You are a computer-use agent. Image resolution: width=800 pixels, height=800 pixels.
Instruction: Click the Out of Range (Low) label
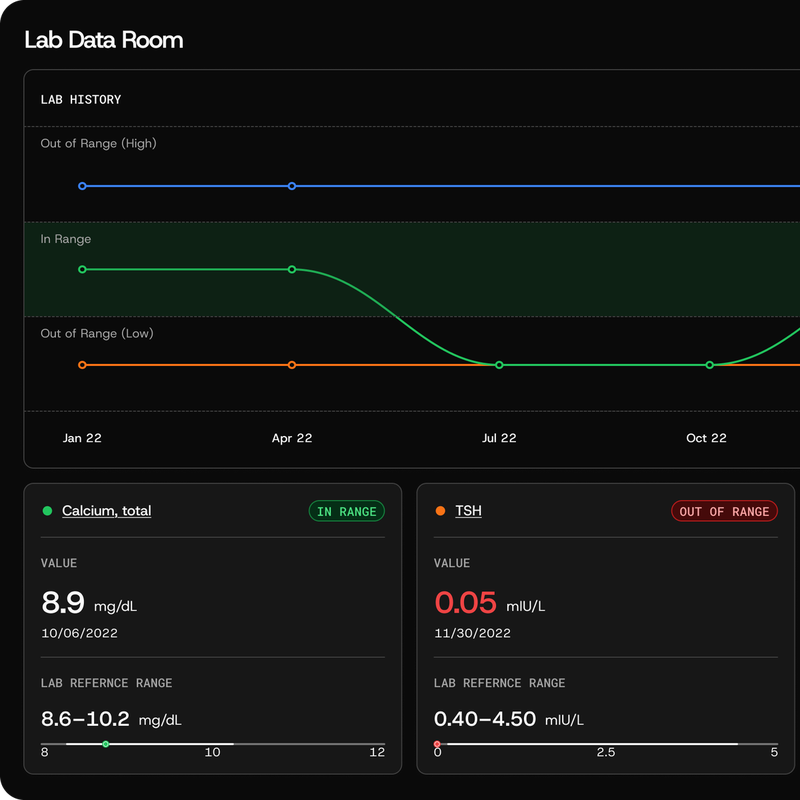[97, 334]
